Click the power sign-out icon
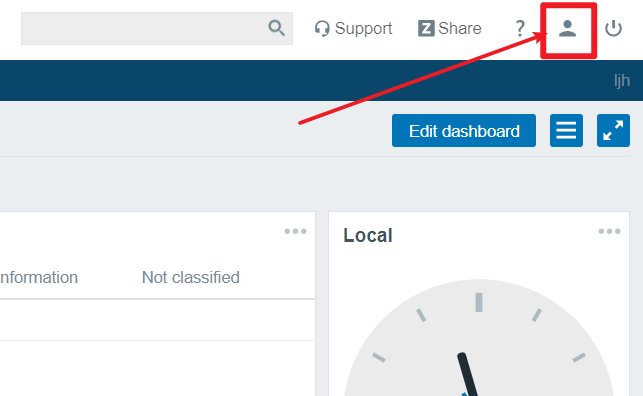 [613, 28]
